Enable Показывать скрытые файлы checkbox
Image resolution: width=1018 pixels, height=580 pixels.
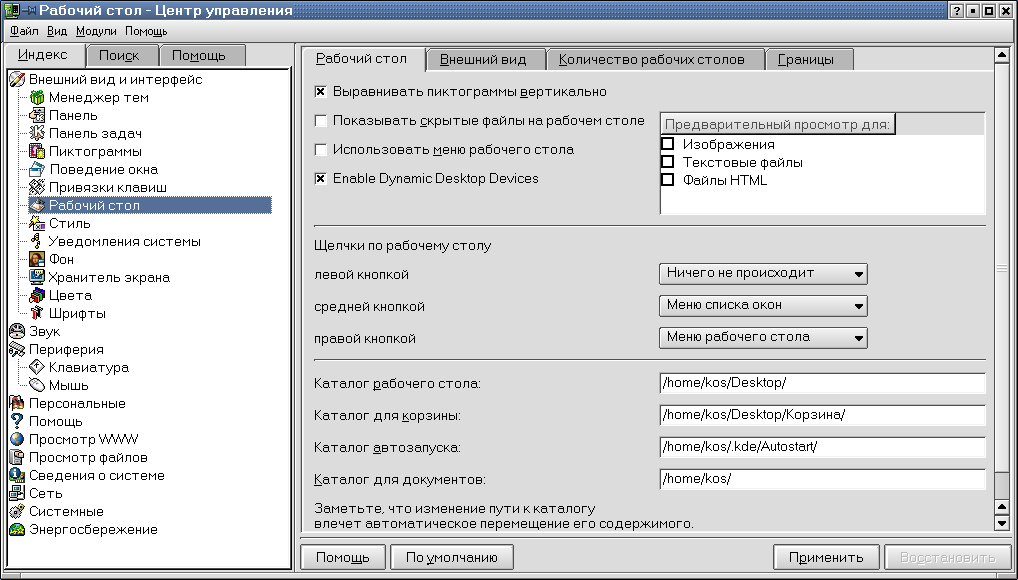click(321, 121)
